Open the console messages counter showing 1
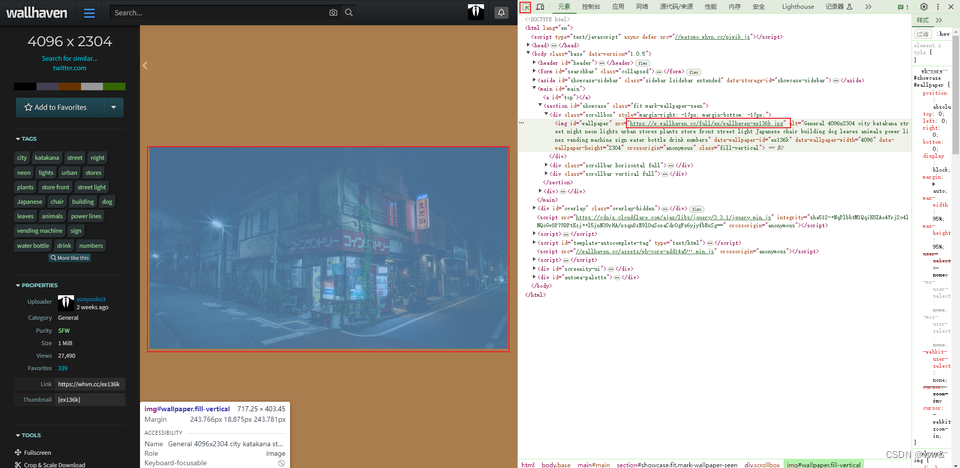960x468 pixels. click(903, 7)
